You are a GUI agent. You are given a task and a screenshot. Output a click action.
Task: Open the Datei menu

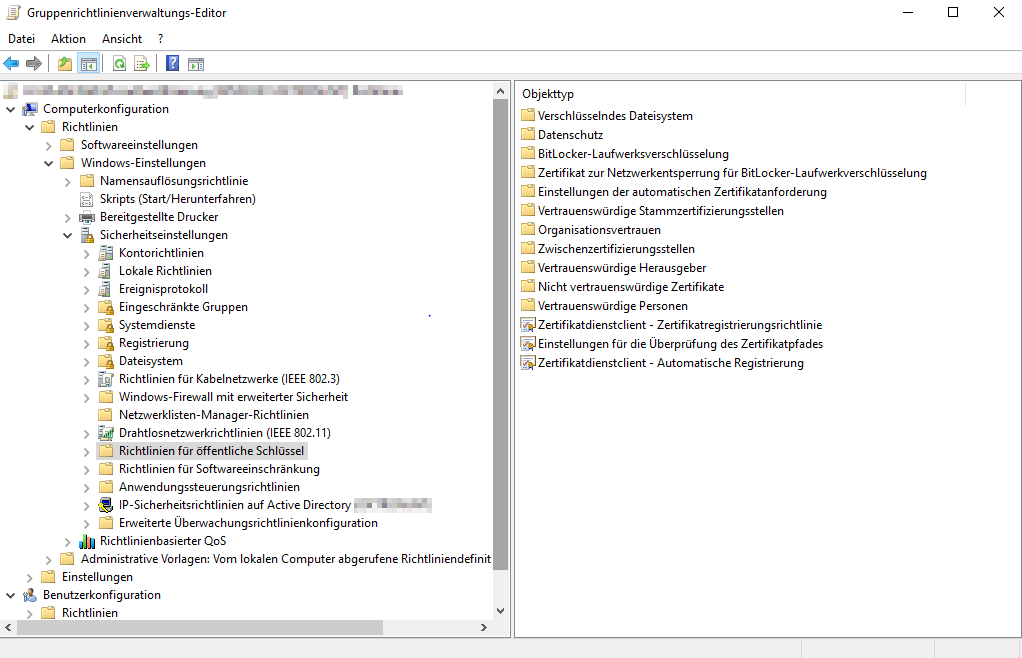click(21, 38)
